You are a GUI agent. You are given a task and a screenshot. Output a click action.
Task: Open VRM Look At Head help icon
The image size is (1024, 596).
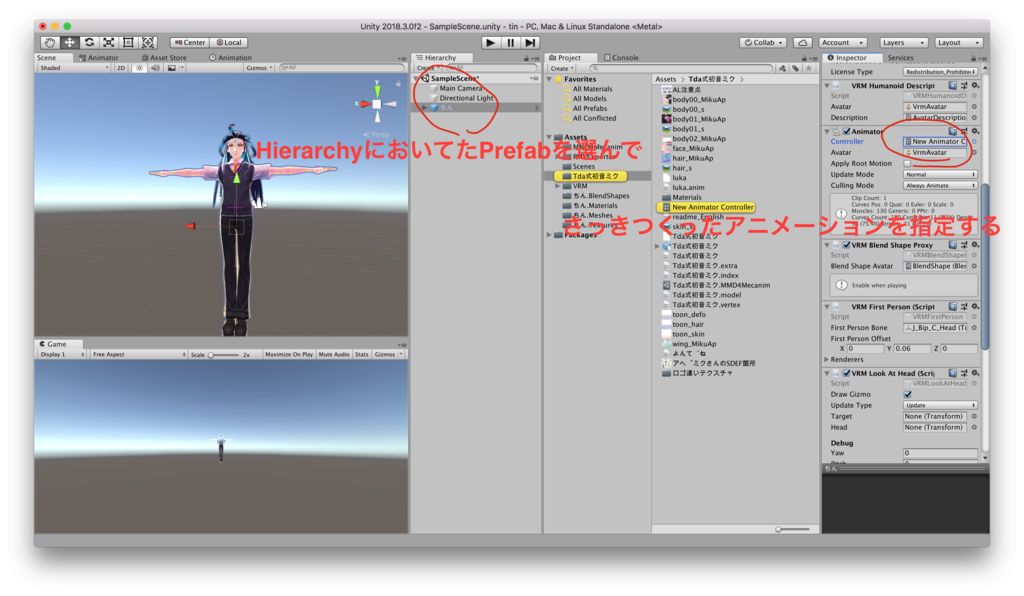click(x=953, y=373)
